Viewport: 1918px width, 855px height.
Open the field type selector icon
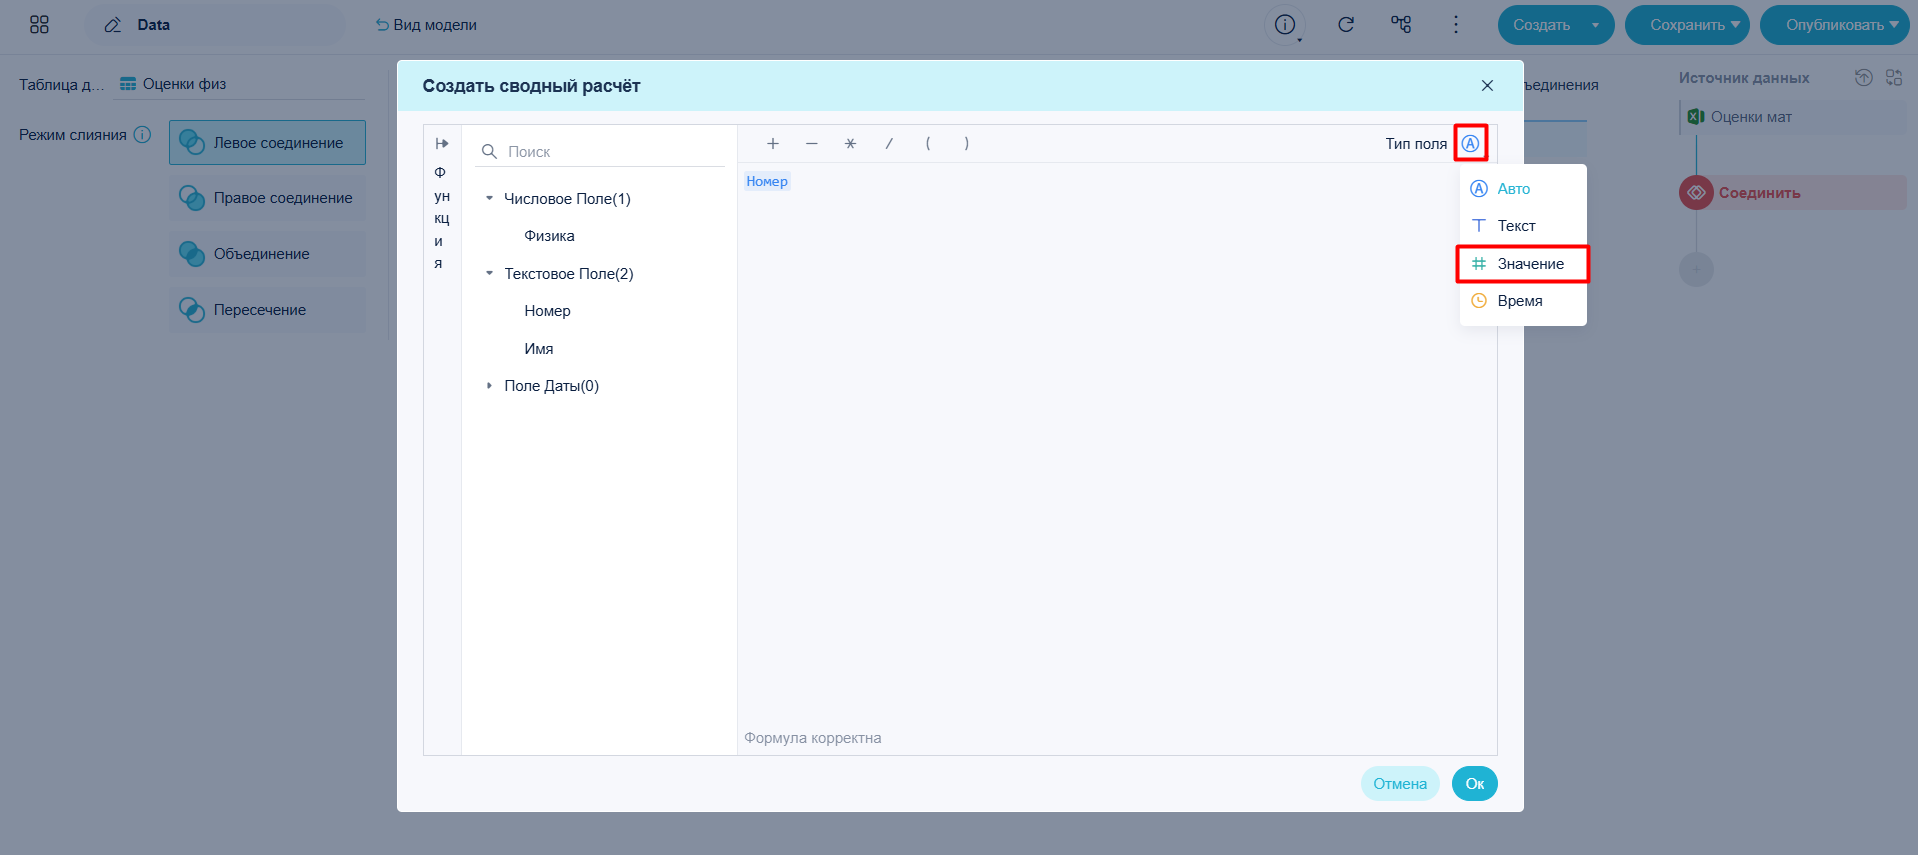pyautogui.click(x=1470, y=143)
